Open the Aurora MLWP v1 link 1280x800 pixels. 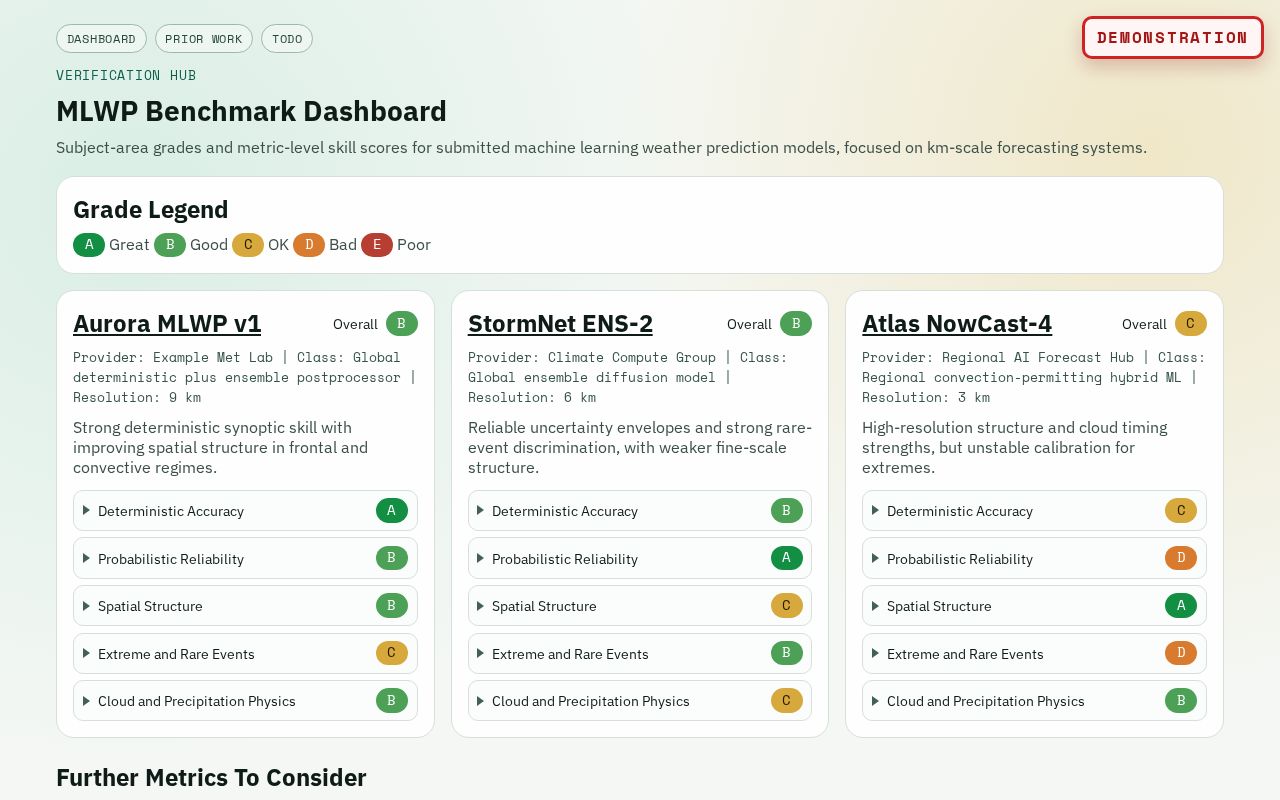pyautogui.click(x=167, y=324)
